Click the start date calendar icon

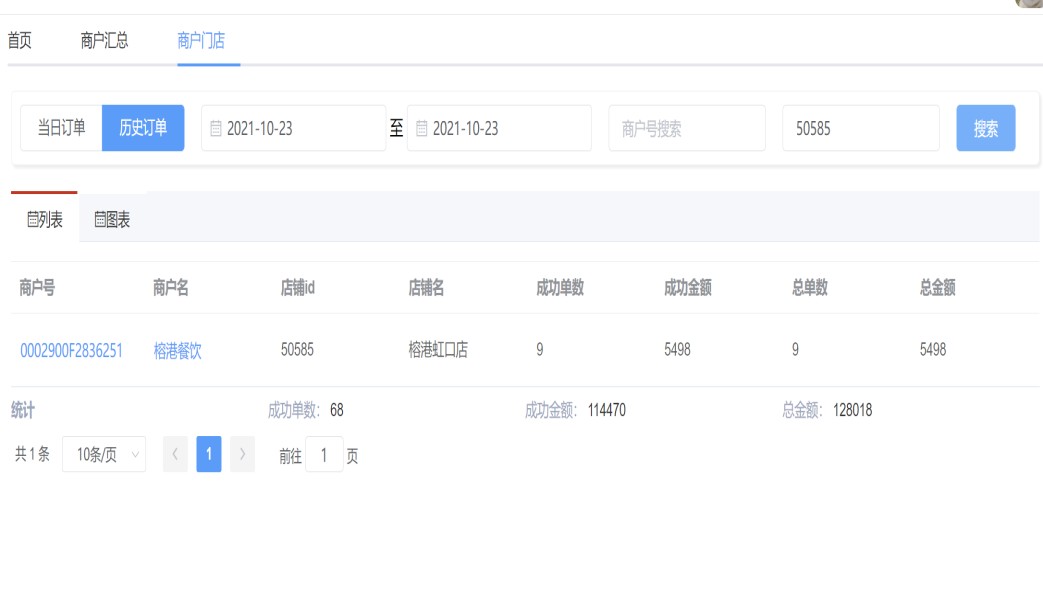(x=216, y=129)
